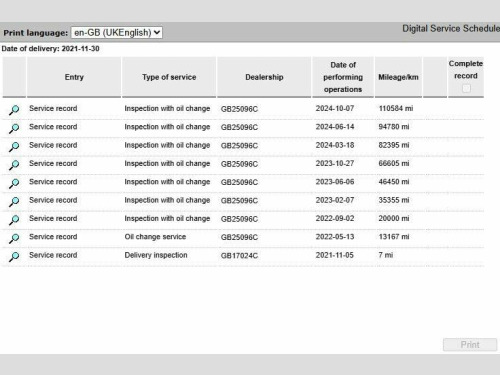Screen dimensions: 500x375
Task: Select the Type of service column header
Action: 169,77
